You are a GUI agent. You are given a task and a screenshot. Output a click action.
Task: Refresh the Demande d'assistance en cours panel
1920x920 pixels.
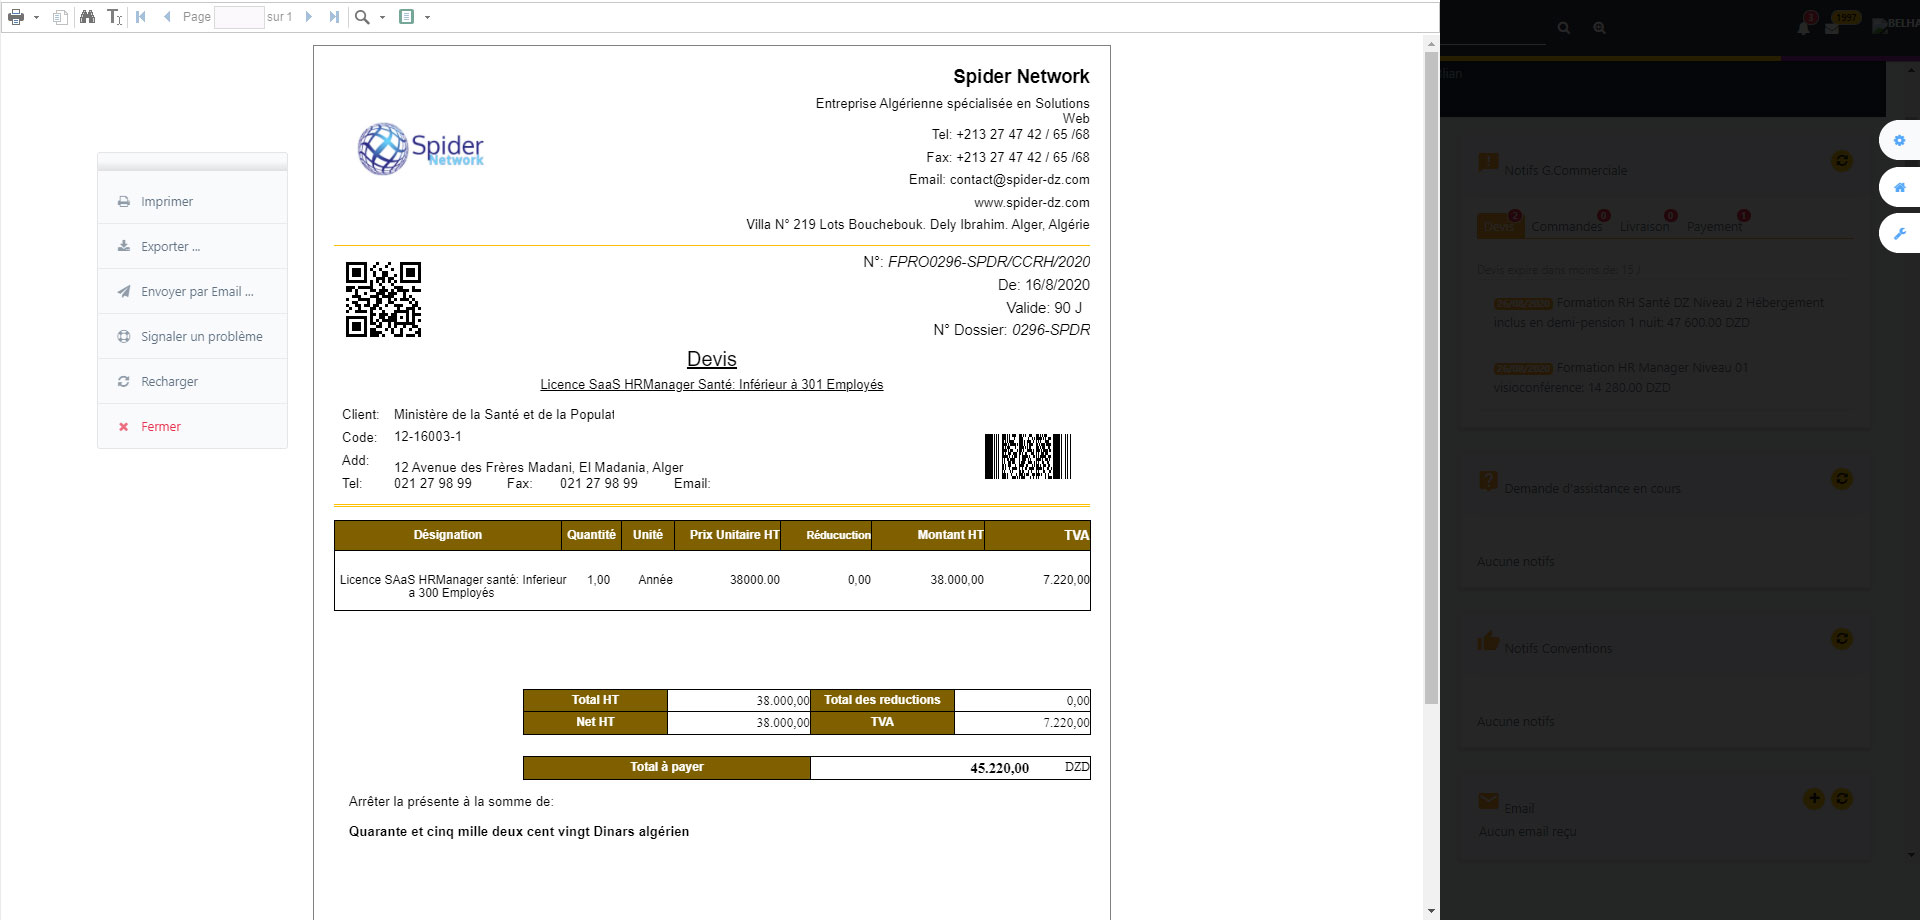[x=1842, y=479]
